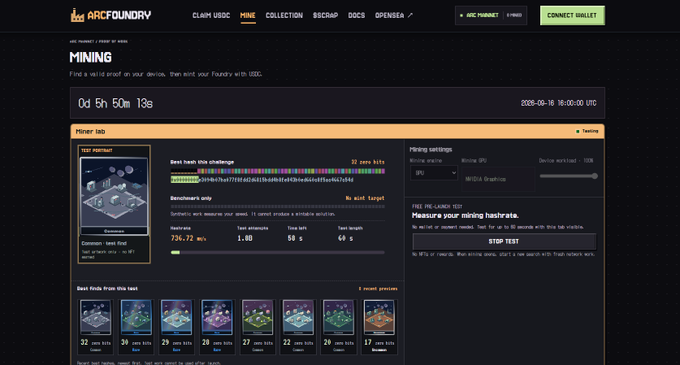Click the recent previews count label
Viewport: 680px width, 365px height.
[x=378, y=289]
